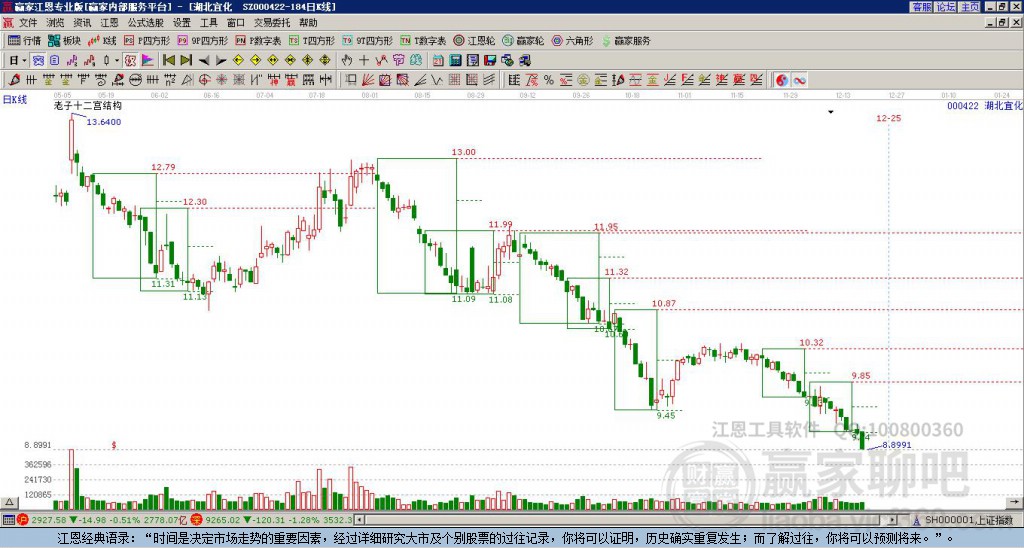Click the 客服 customer service button

pyautogui.click(x=922, y=7)
